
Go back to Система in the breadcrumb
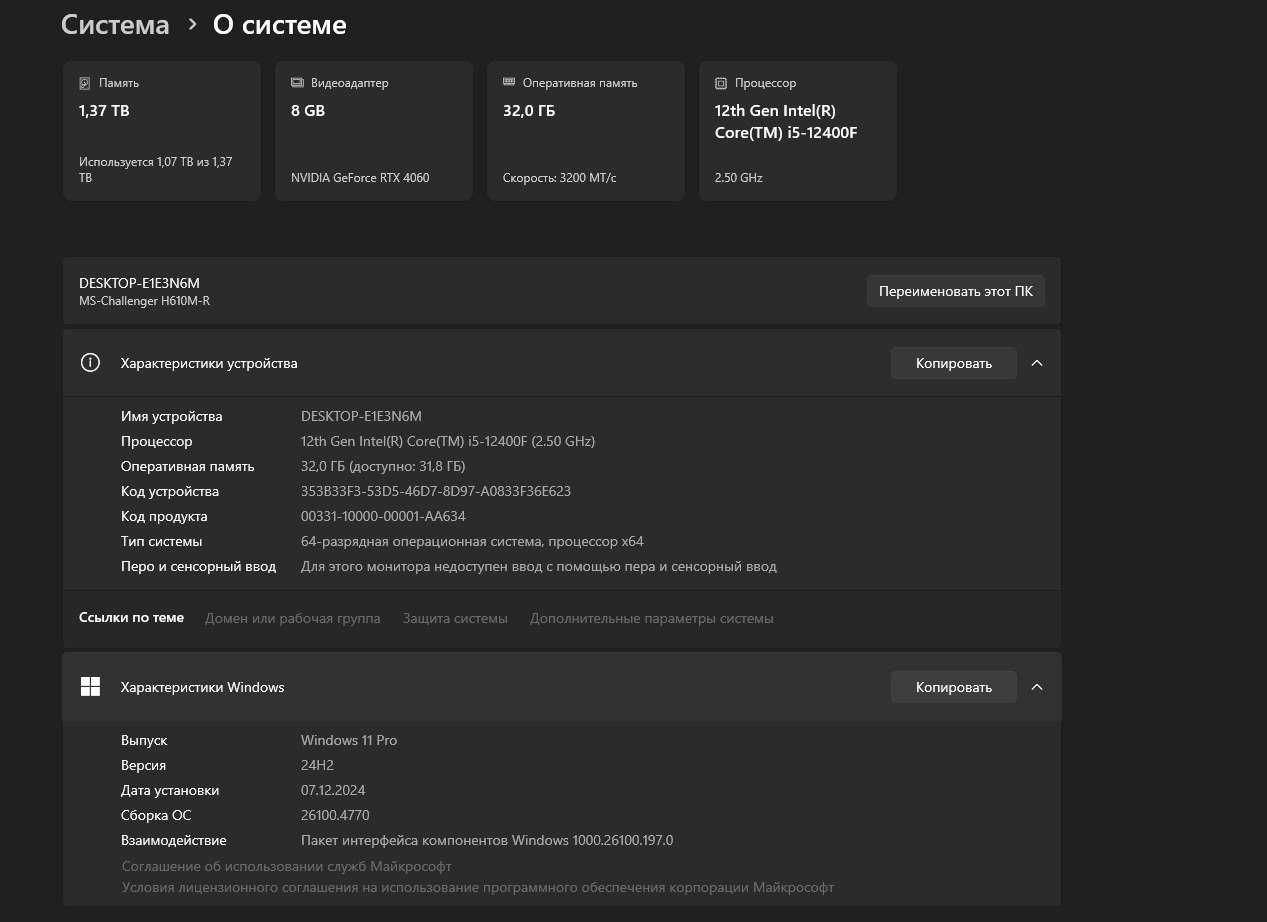(115, 25)
